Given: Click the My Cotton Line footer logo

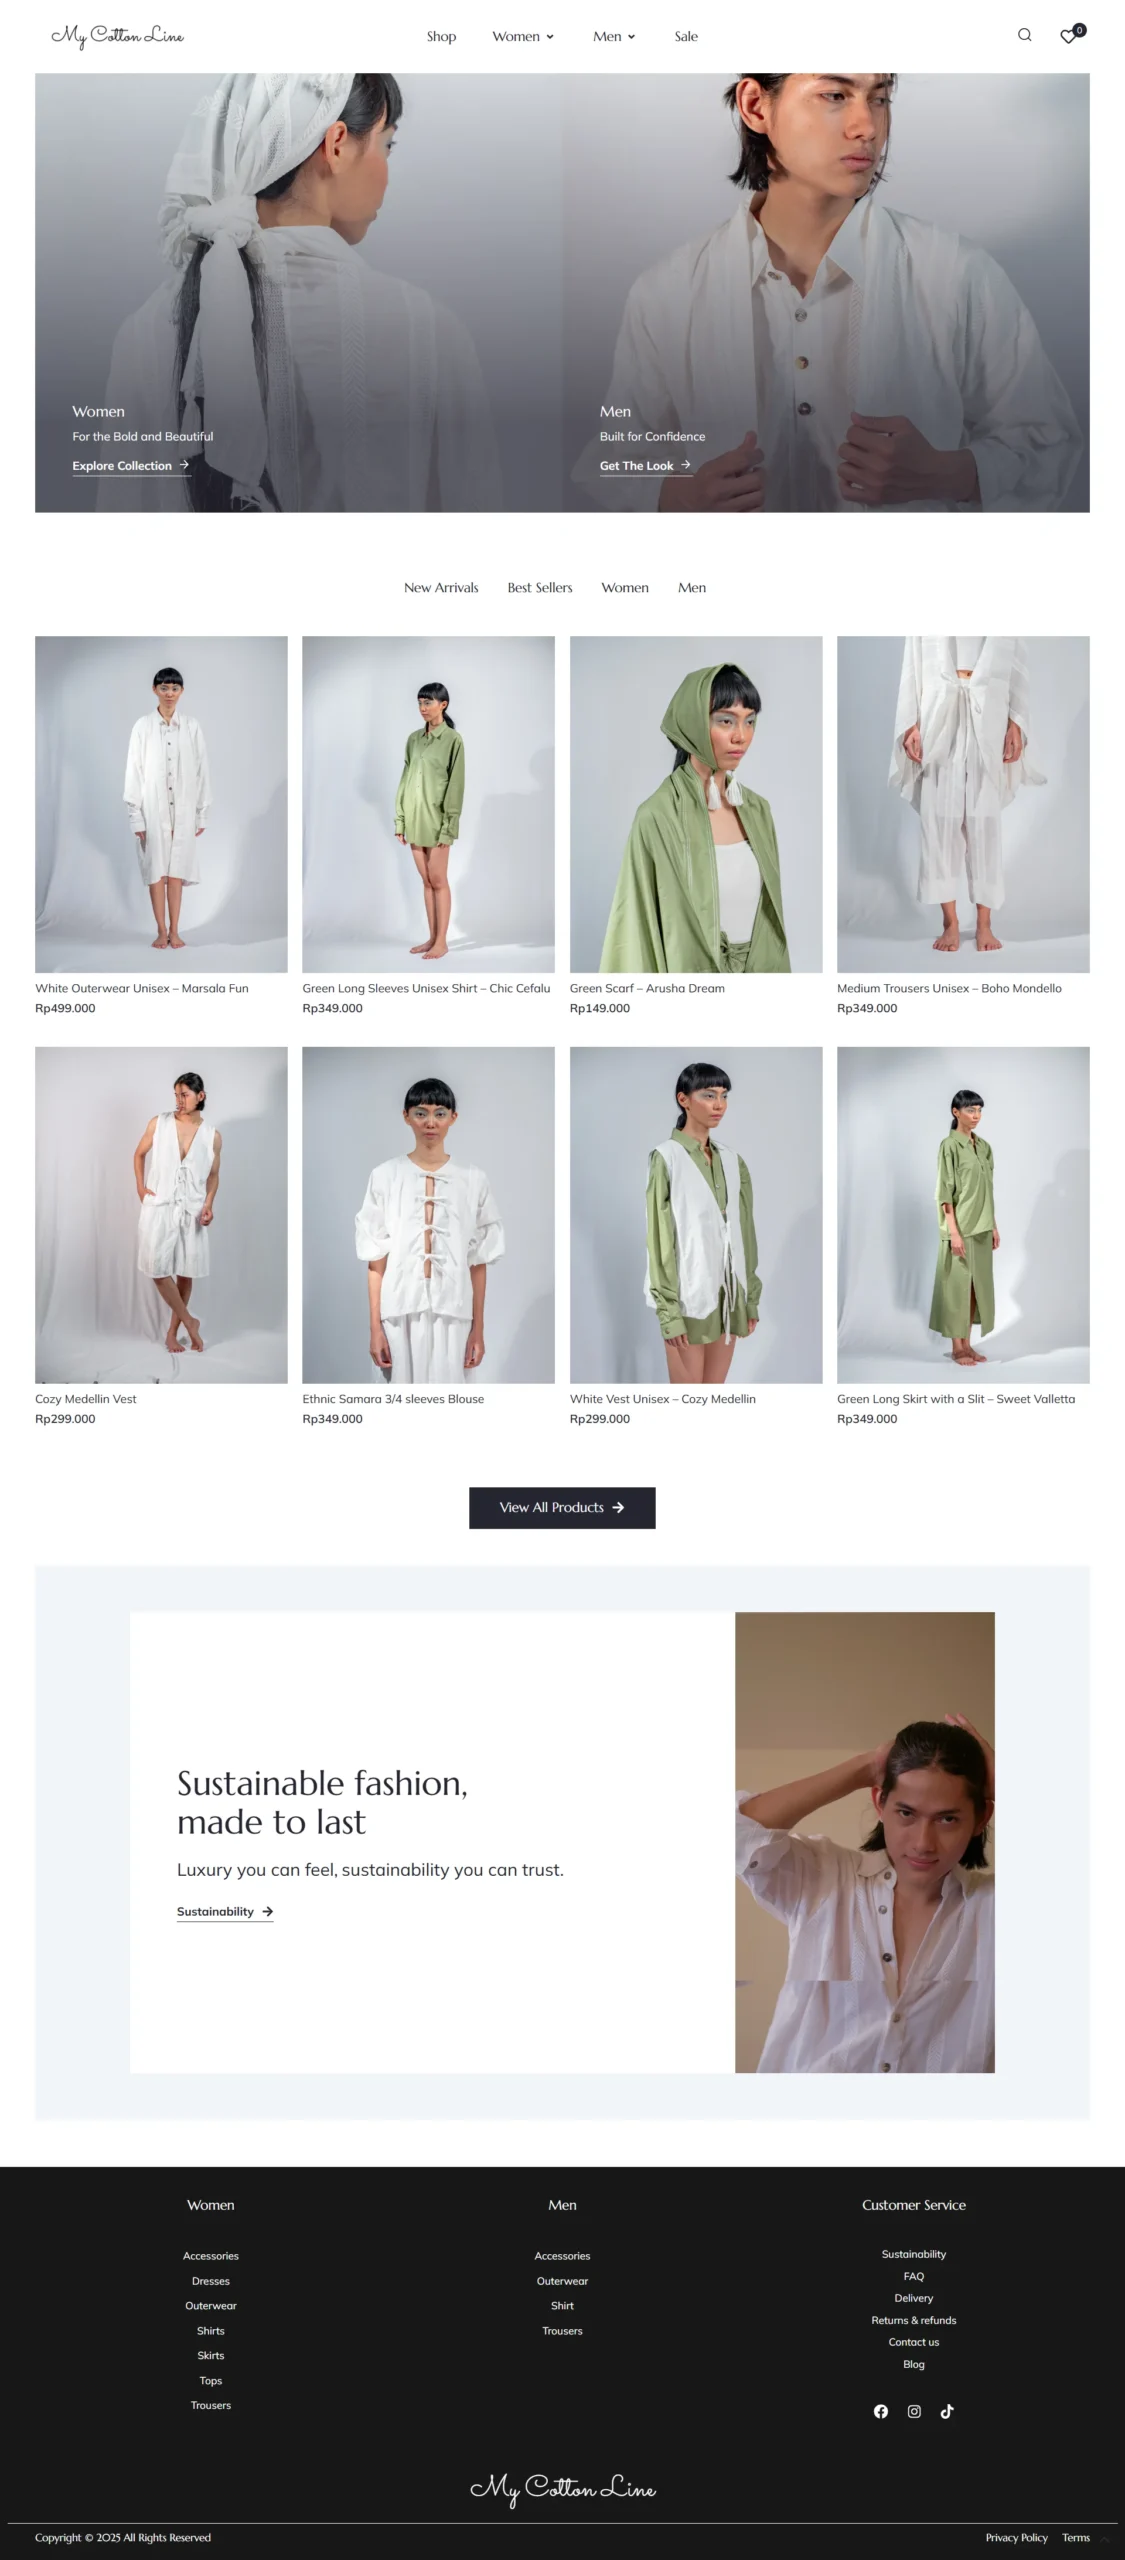Looking at the screenshot, I should [562, 2488].
